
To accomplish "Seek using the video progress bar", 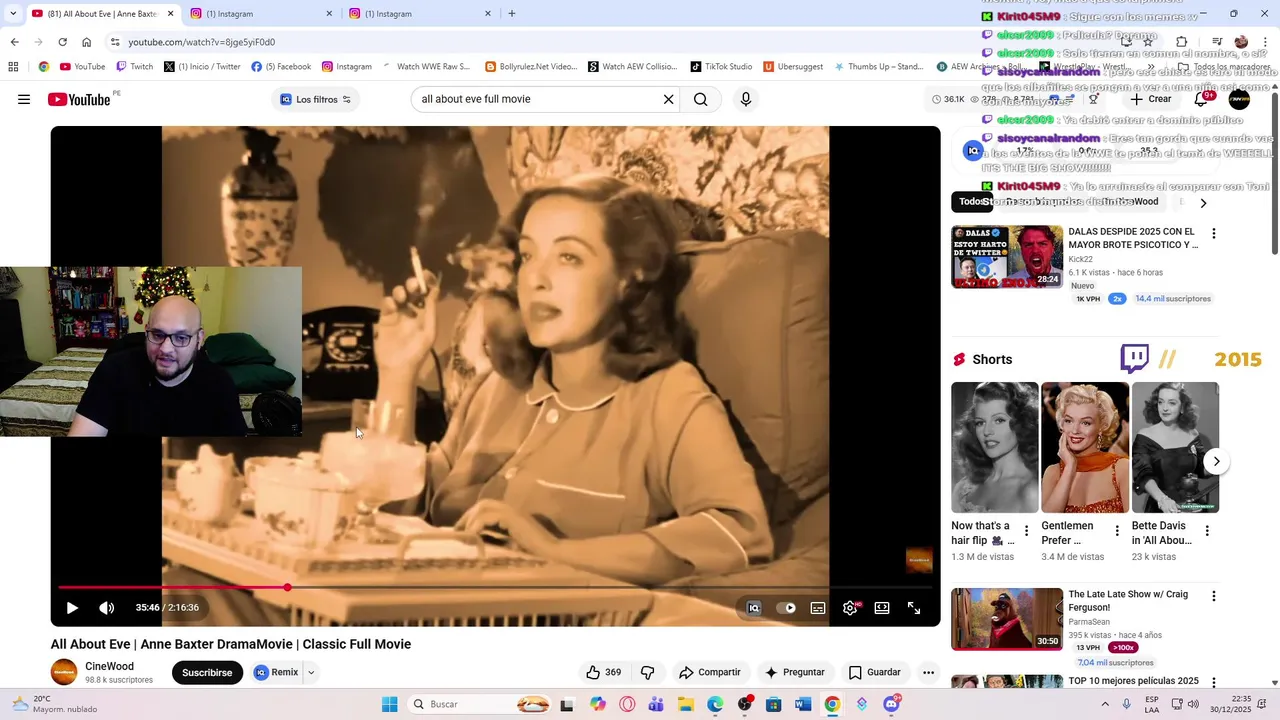I will [x=495, y=587].
